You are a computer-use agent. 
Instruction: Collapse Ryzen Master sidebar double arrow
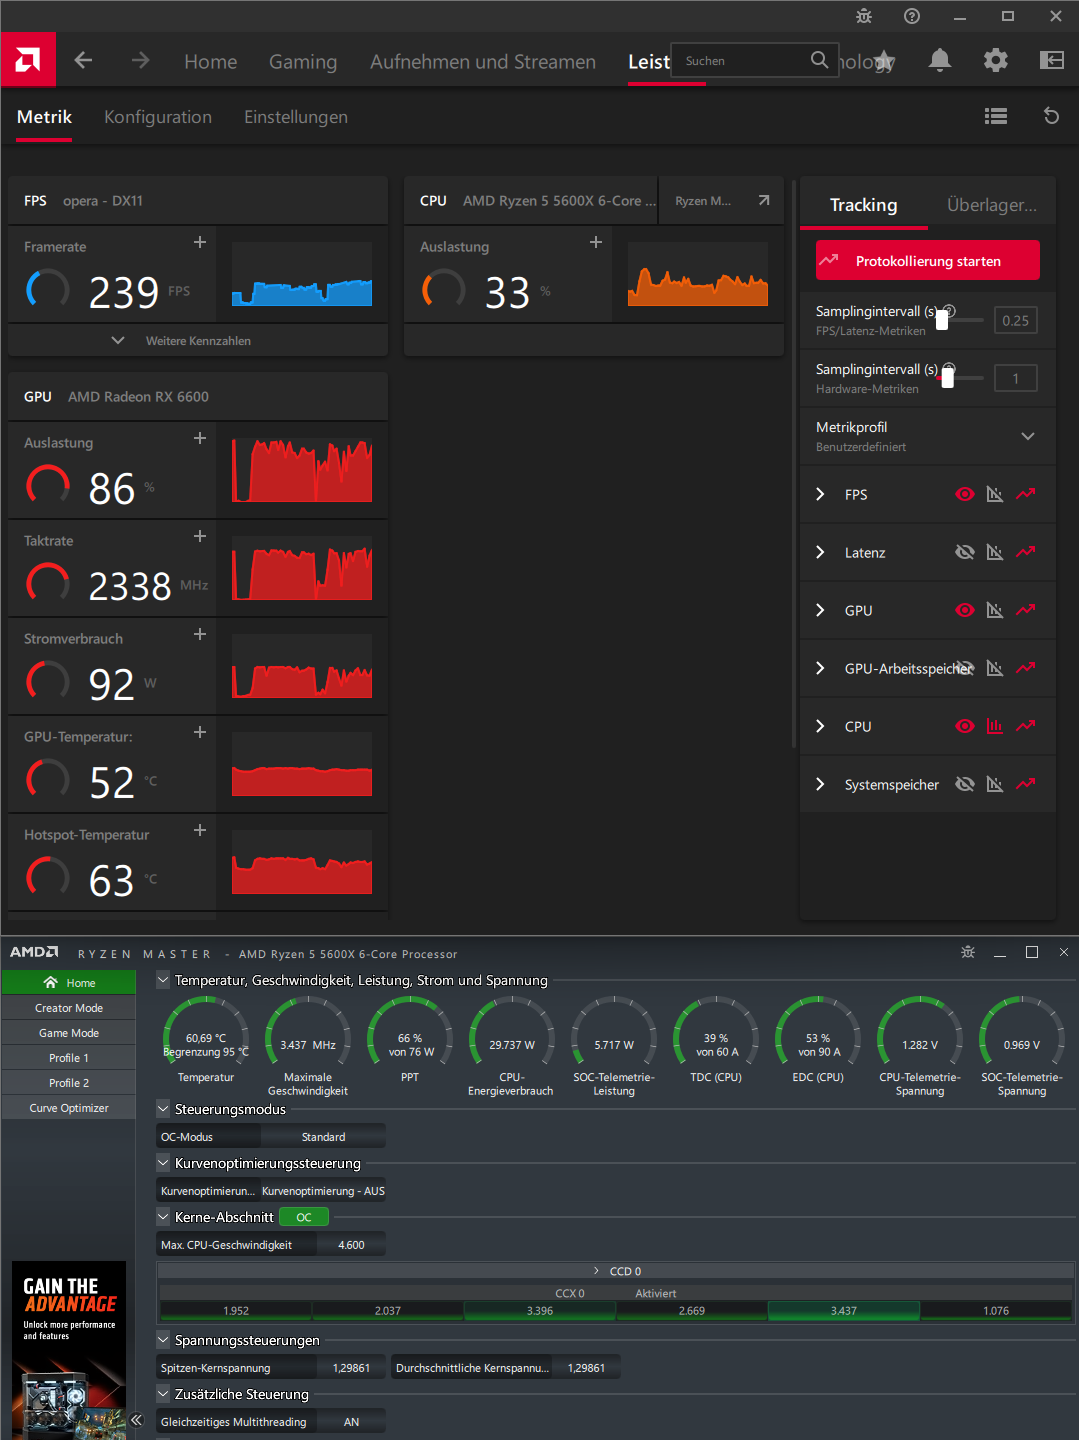point(137,1420)
